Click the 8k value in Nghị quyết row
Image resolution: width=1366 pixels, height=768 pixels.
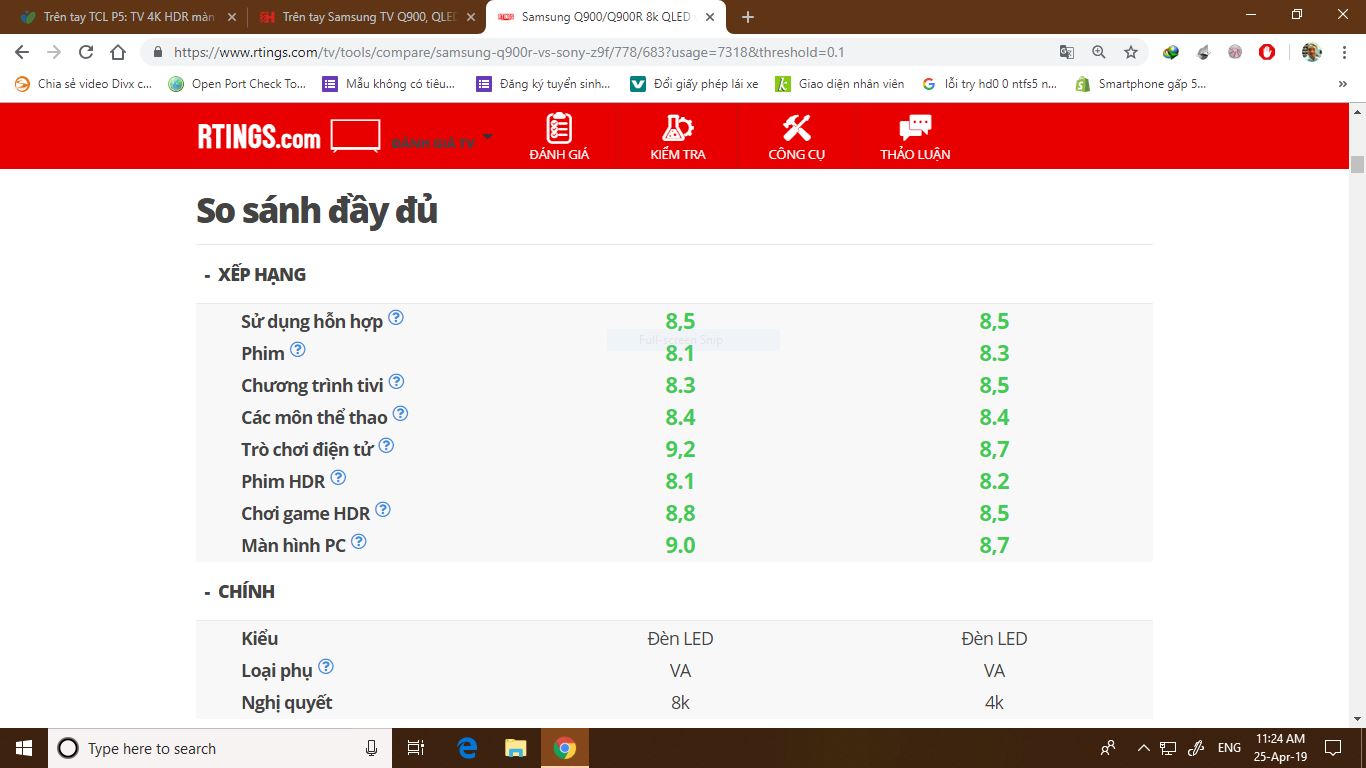680,702
